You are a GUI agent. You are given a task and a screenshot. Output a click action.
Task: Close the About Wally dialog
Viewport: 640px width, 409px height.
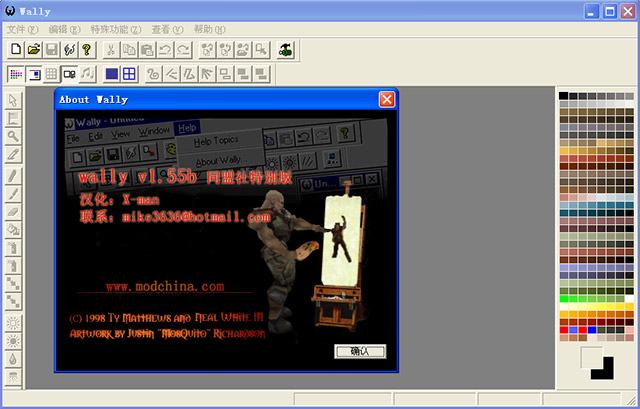coord(386,99)
